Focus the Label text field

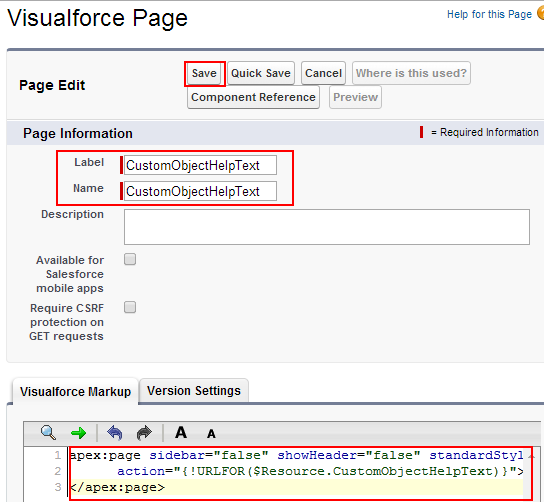tap(201, 165)
